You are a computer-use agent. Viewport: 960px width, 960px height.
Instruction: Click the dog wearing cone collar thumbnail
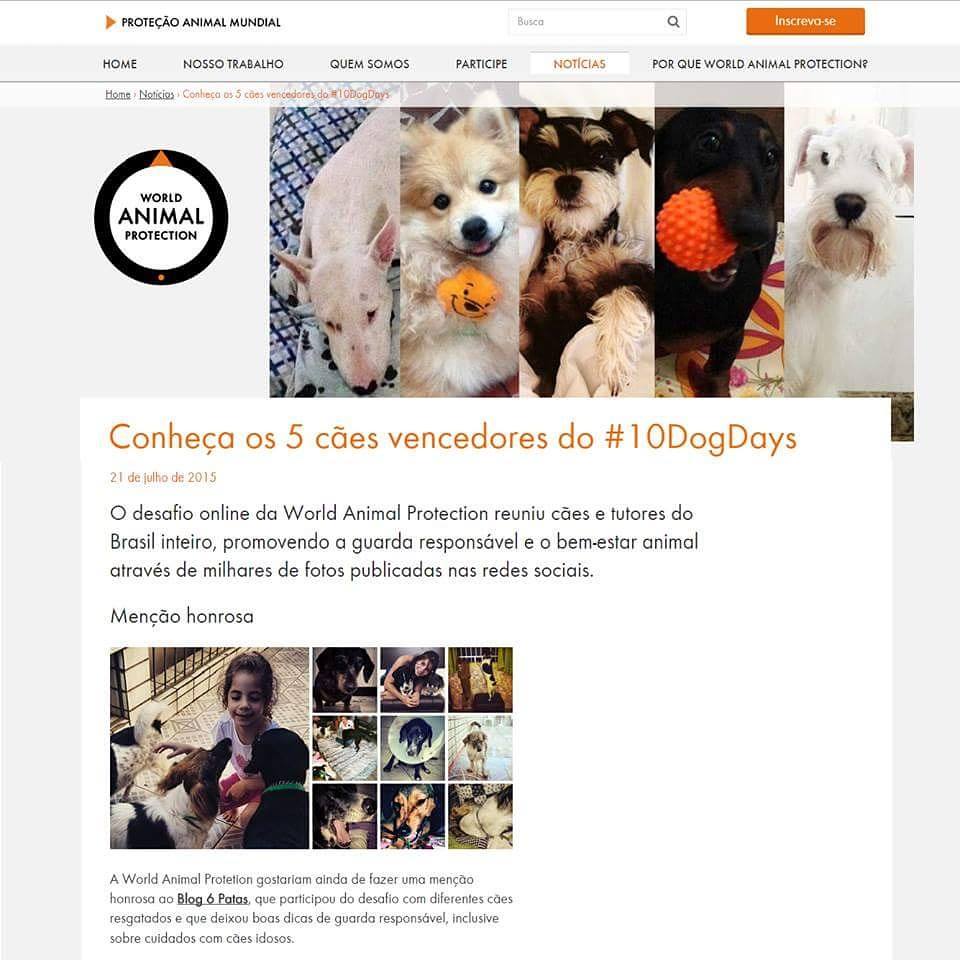tap(413, 748)
